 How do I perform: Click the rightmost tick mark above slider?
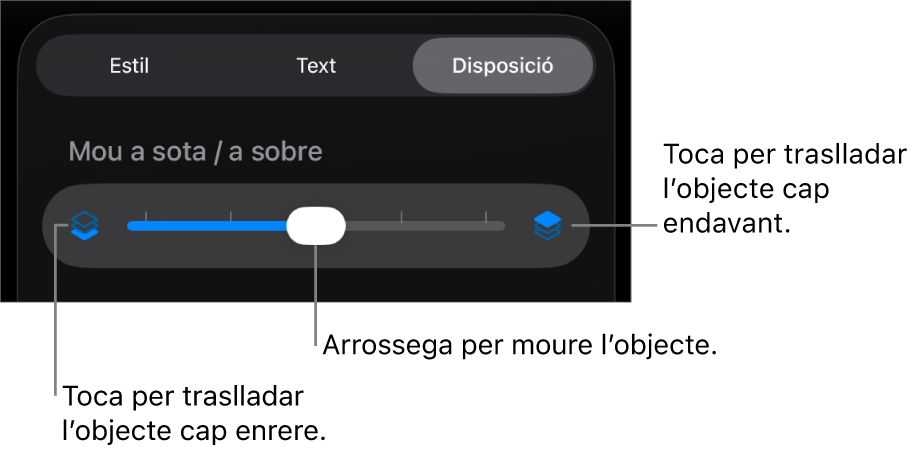pos(486,216)
